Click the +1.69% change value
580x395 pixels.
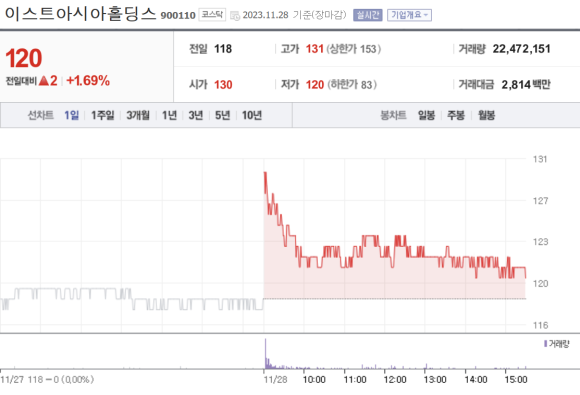[x=88, y=81]
